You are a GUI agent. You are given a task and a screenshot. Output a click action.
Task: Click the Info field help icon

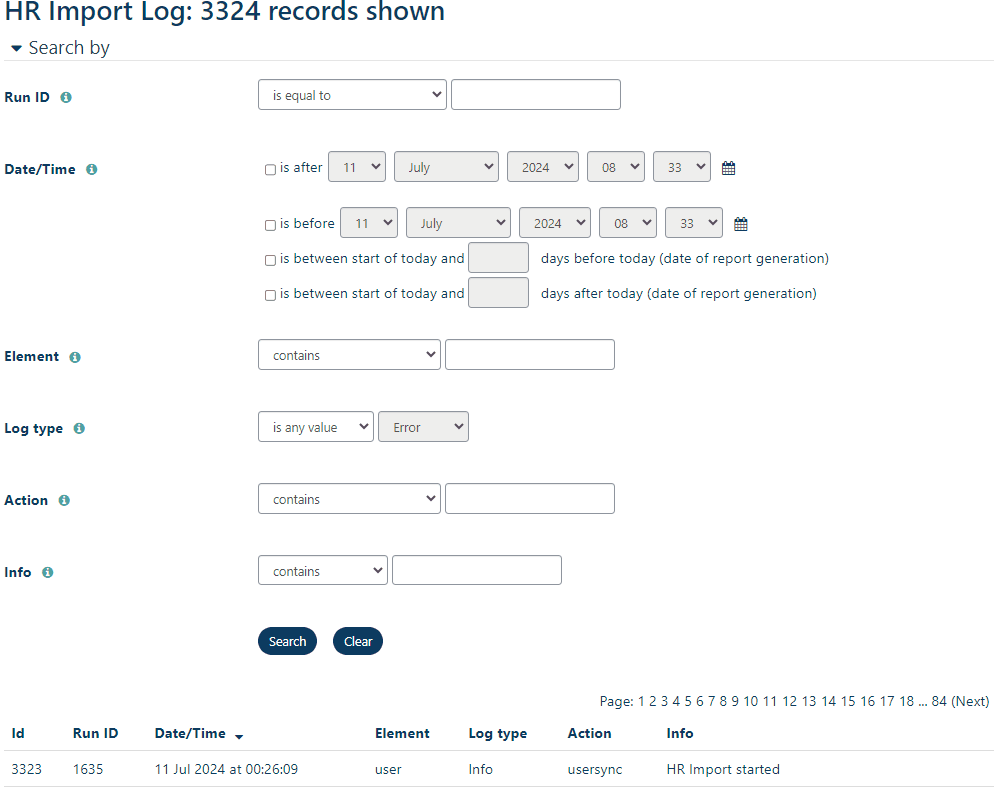[x=47, y=573]
